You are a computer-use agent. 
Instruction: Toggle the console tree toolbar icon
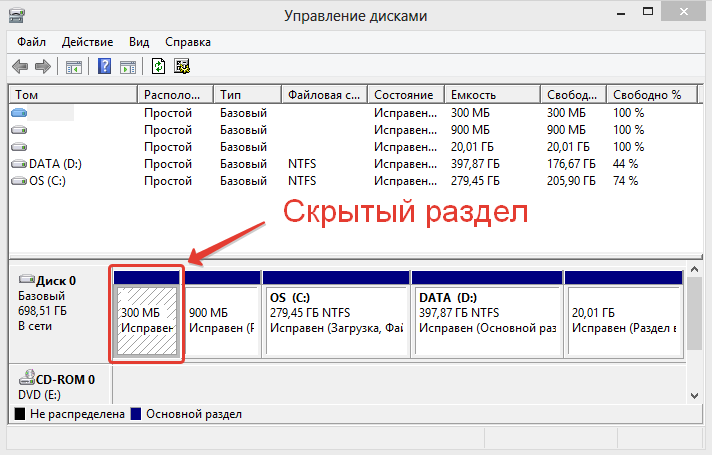(x=74, y=67)
